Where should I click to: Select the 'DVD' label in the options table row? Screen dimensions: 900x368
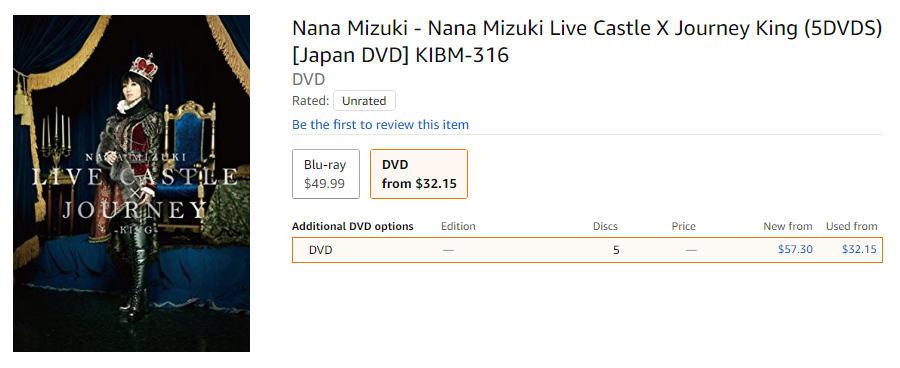[x=320, y=250]
